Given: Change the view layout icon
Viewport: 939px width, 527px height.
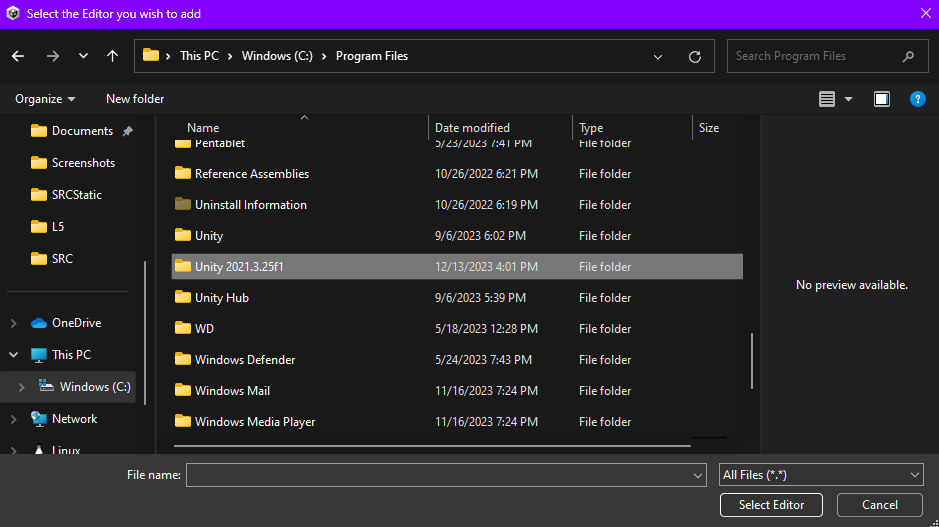Looking at the screenshot, I should 826,99.
